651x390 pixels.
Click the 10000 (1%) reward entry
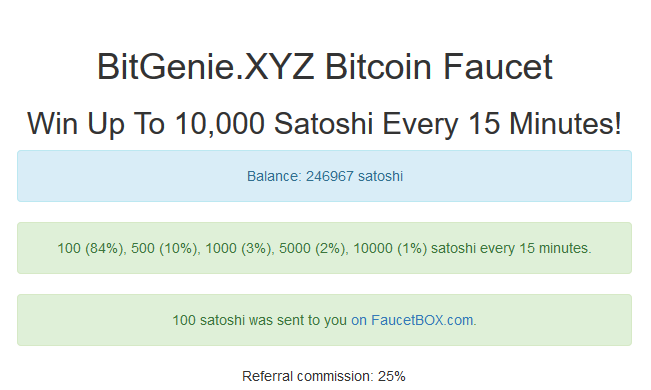pos(390,248)
